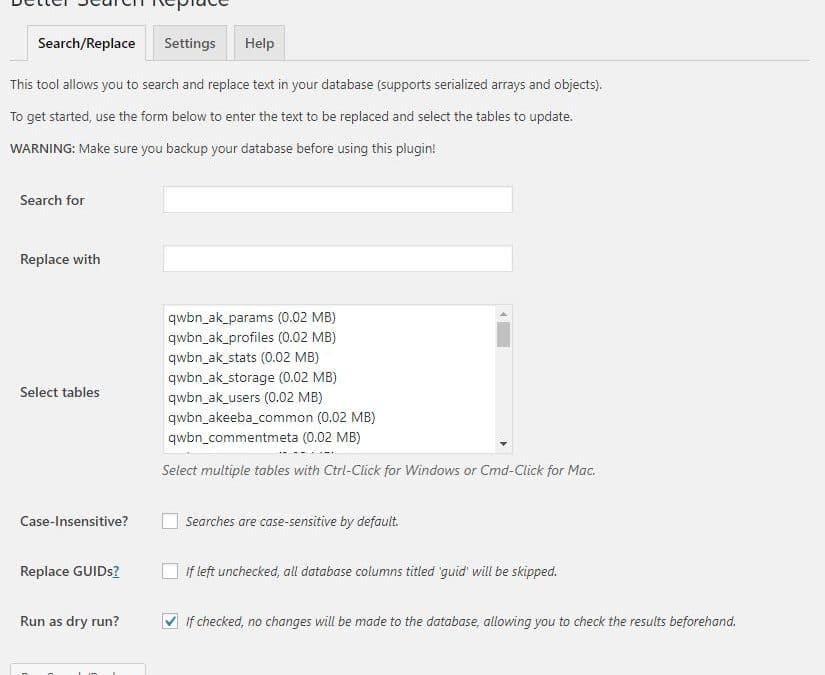Click the Search for text field
This screenshot has width=825, height=675.
[337, 200]
